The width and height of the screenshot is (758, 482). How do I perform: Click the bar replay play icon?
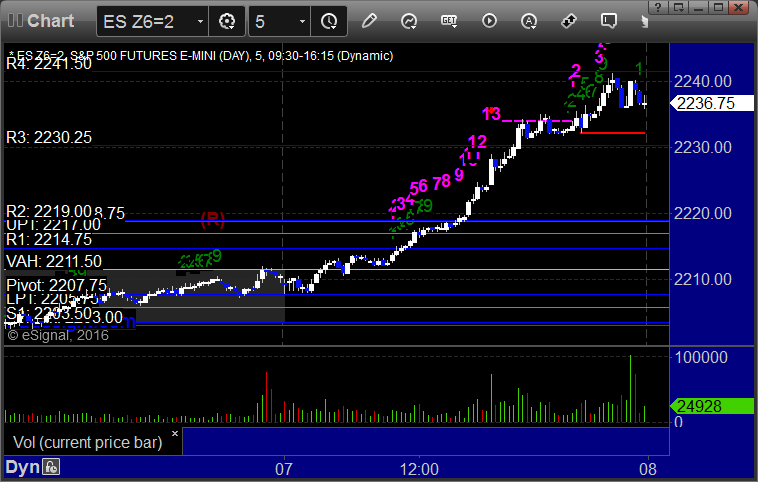coord(489,21)
